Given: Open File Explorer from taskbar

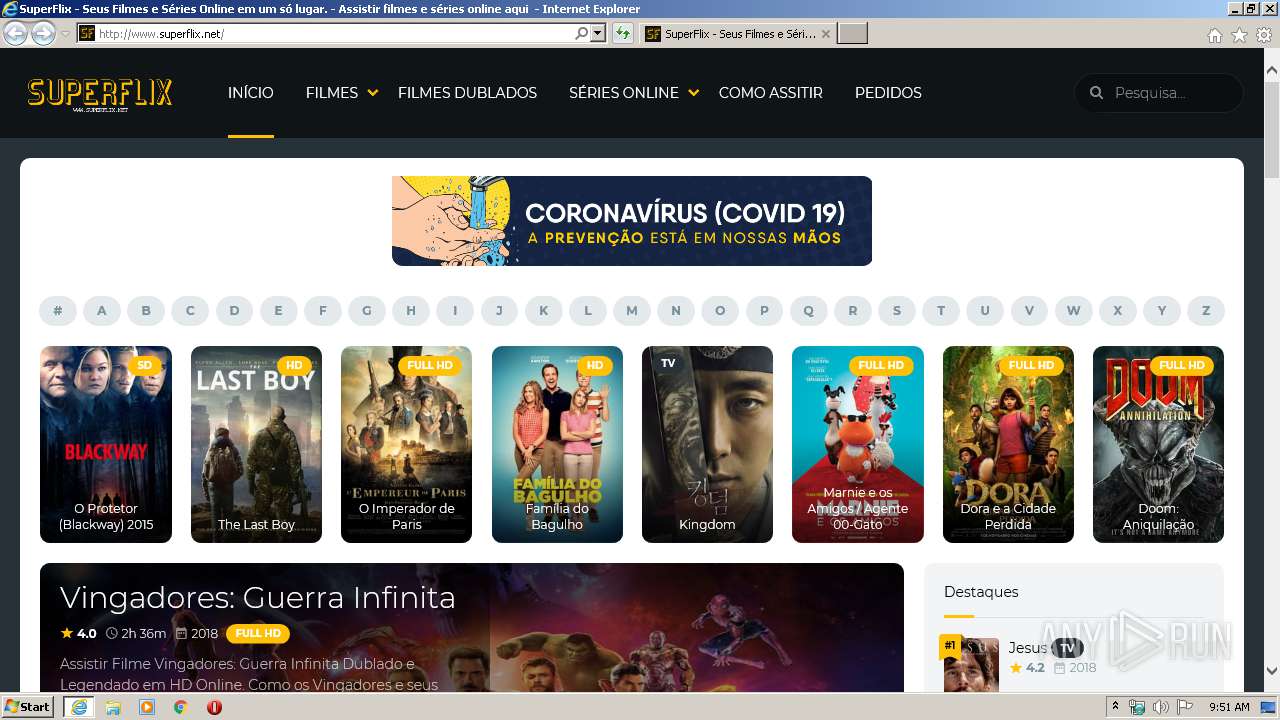Looking at the screenshot, I should click(x=113, y=707).
